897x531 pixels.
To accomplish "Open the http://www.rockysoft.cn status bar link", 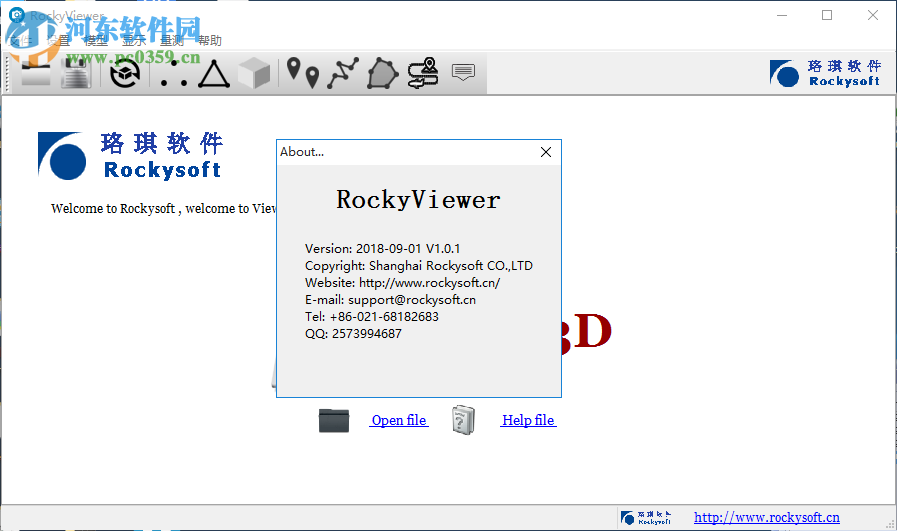I will [767, 518].
